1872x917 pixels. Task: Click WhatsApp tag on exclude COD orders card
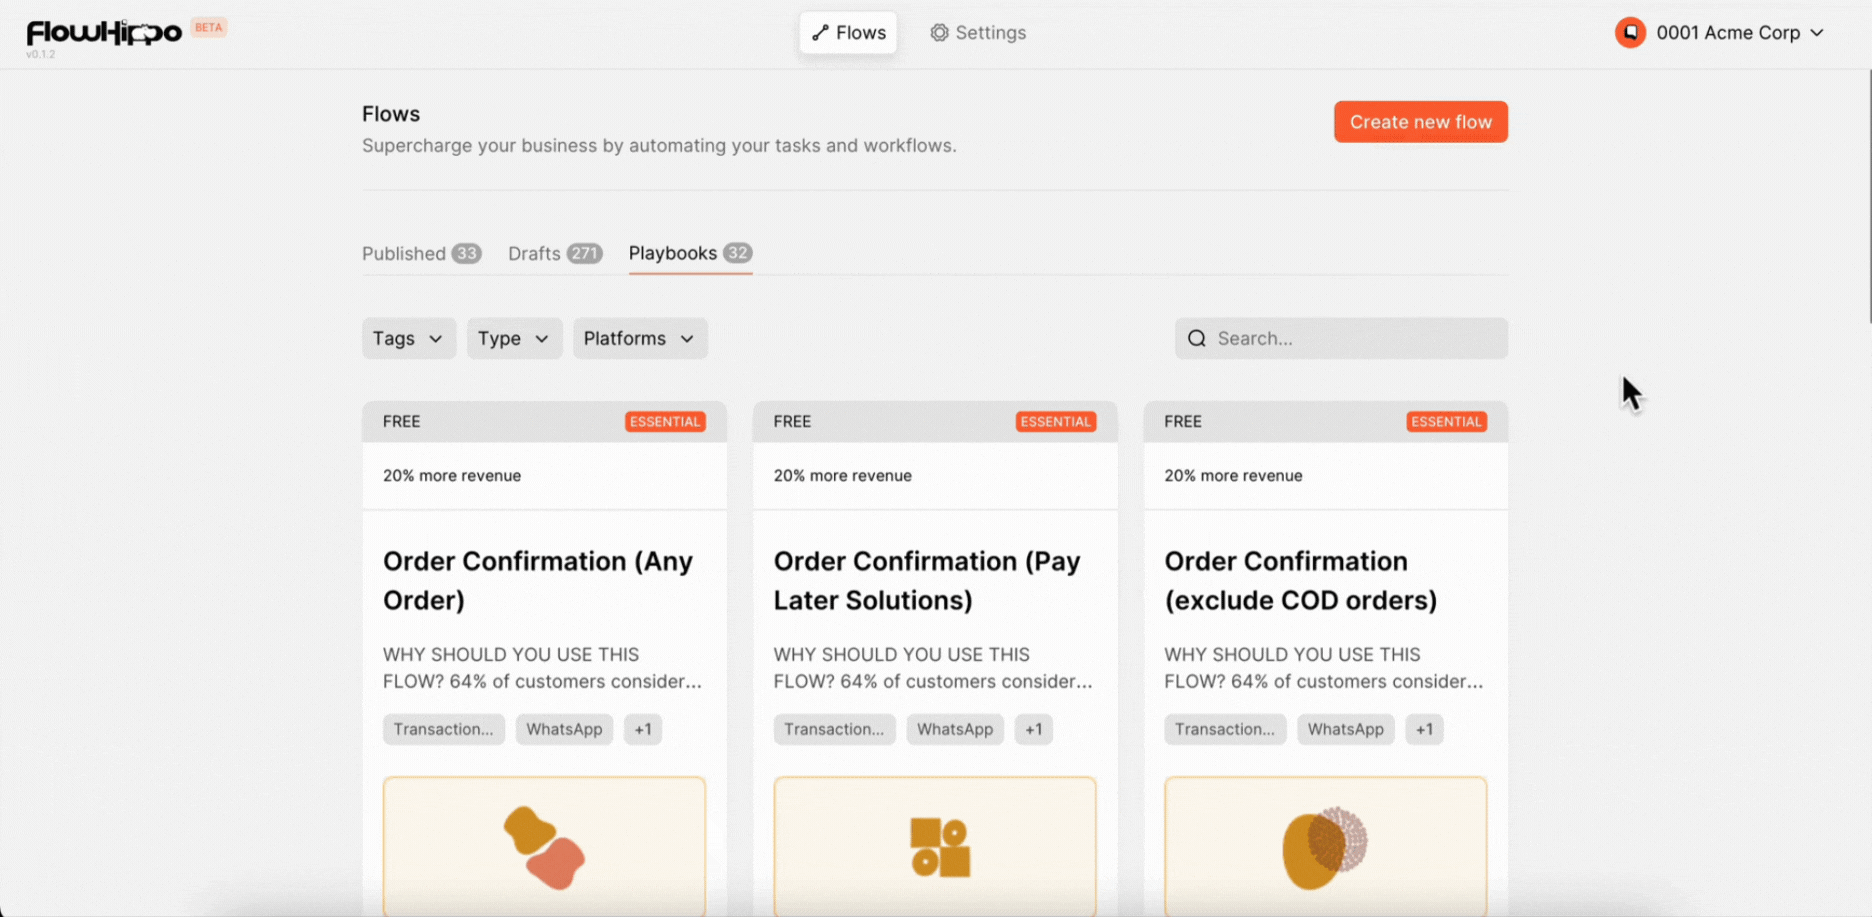click(x=1346, y=730)
